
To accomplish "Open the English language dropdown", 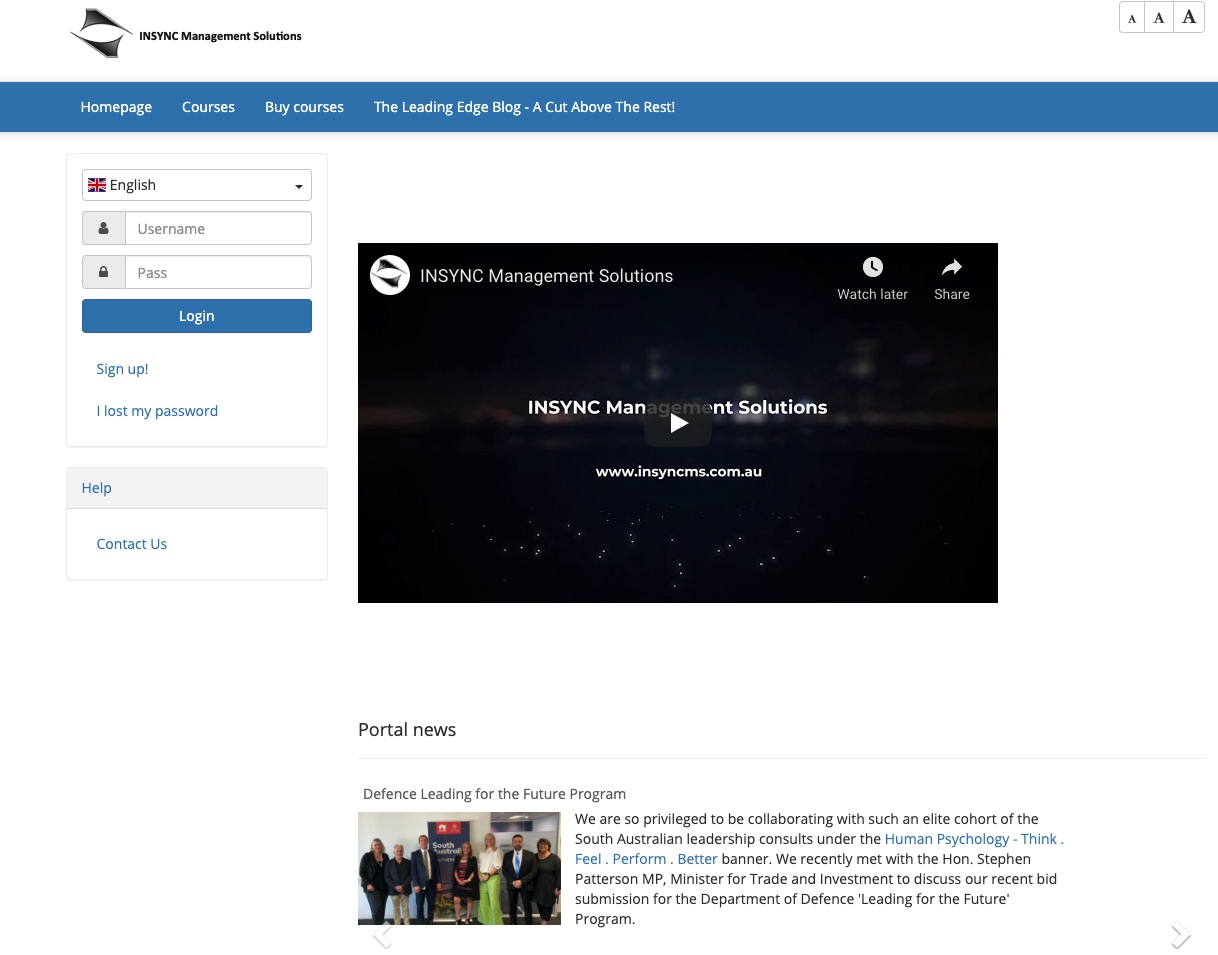I will [x=197, y=185].
